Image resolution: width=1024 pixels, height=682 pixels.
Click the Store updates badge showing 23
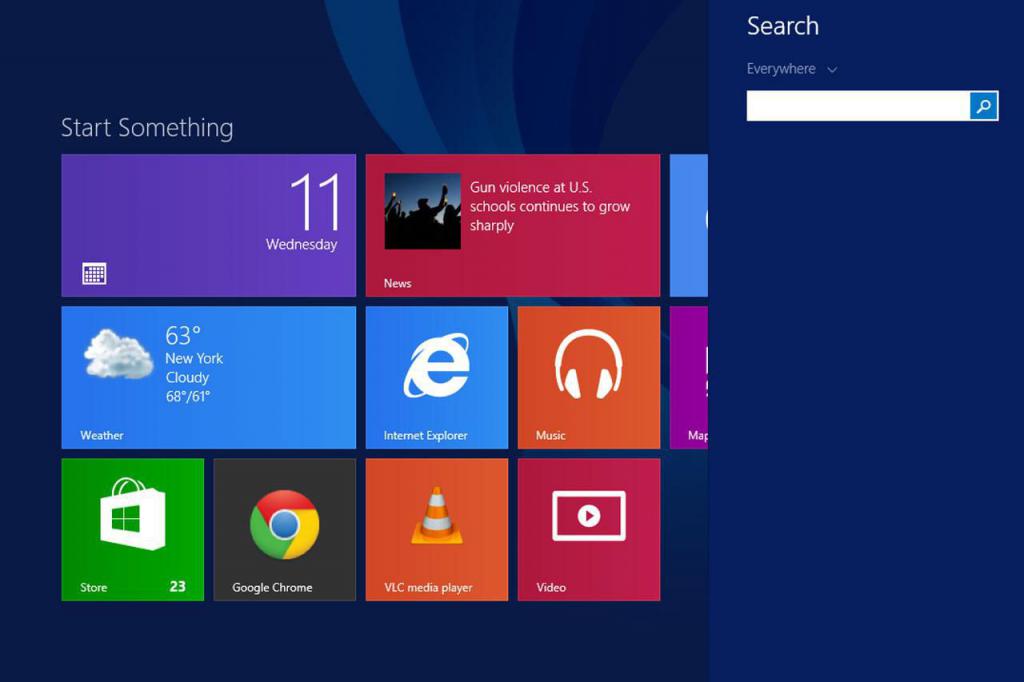[x=177, y=586]
